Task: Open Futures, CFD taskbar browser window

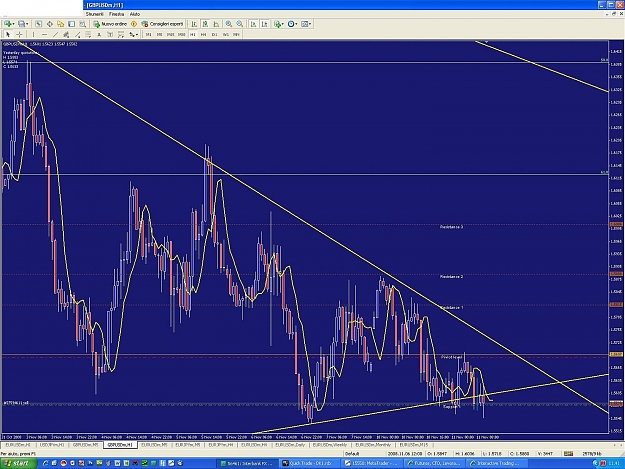Action: [x=434, y=463]
